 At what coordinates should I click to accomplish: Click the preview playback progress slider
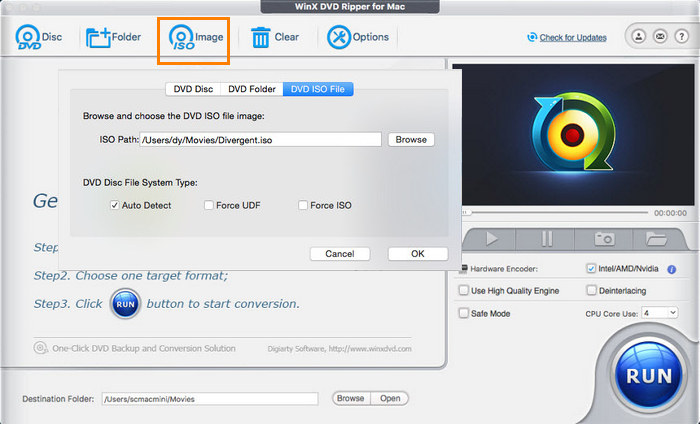pos(556,213)
